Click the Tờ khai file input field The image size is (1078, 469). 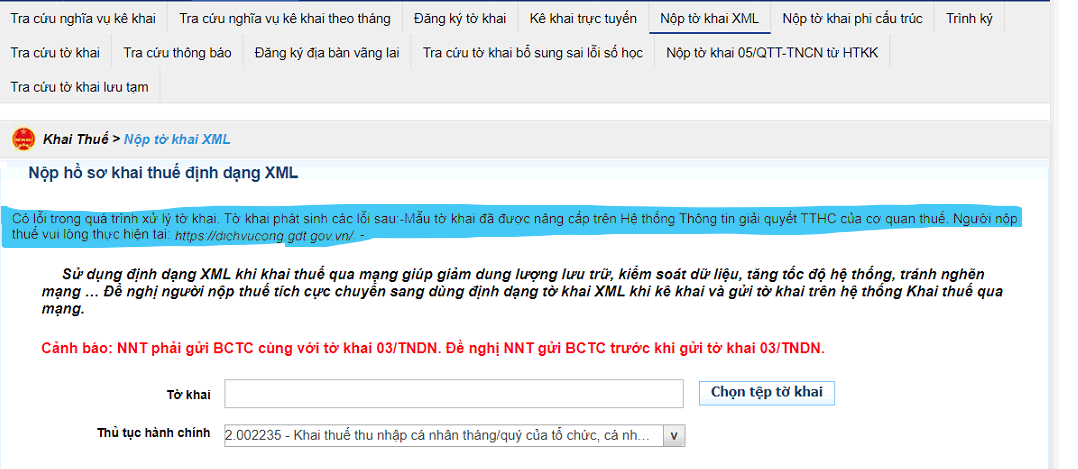click(x=453, y=394)
